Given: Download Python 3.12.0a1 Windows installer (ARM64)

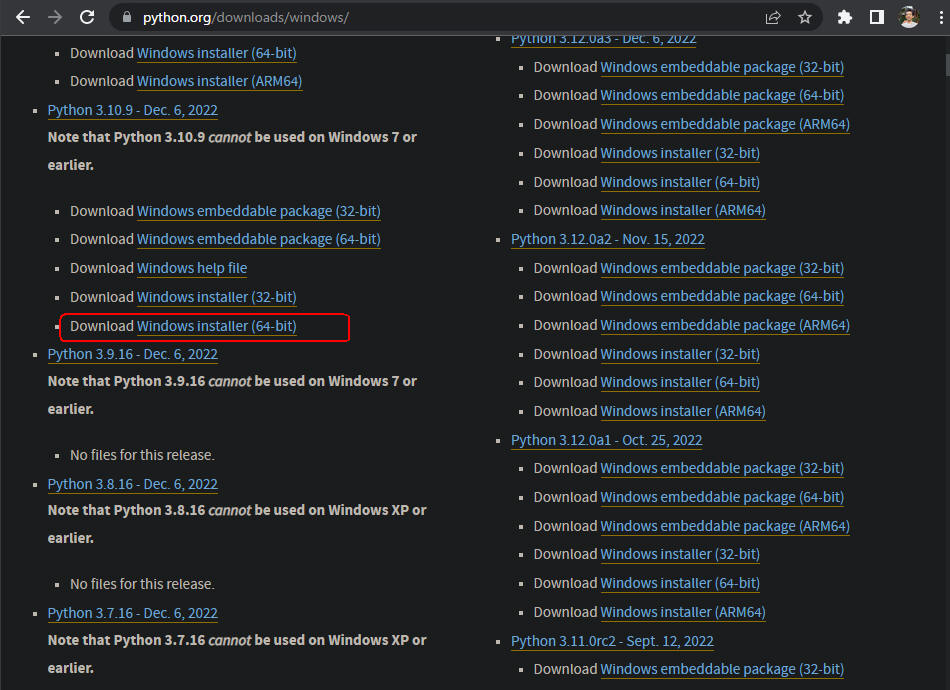Looking at the screenshot, I should click(683, 612).
